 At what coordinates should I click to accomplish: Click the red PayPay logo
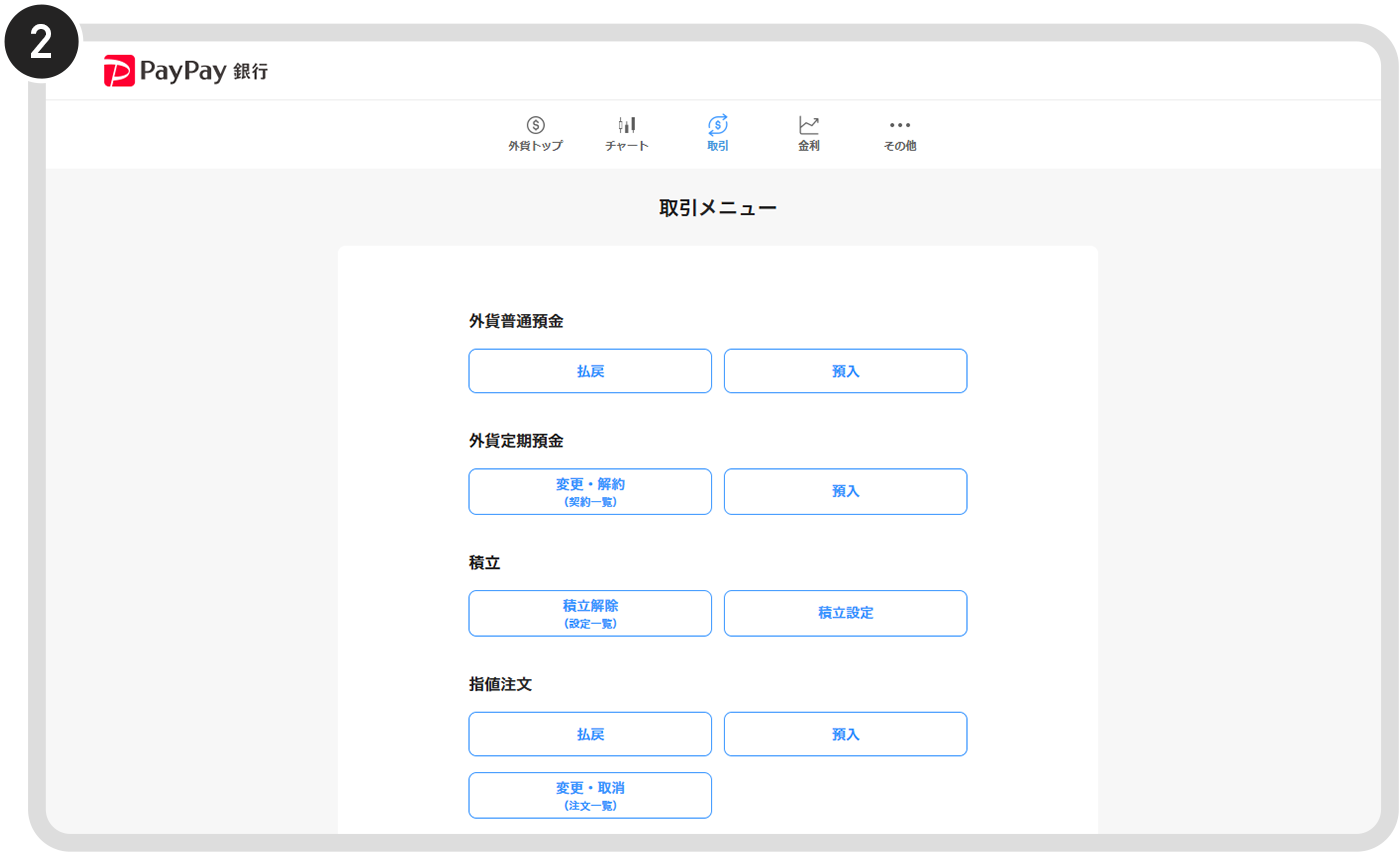click(117, 70)
